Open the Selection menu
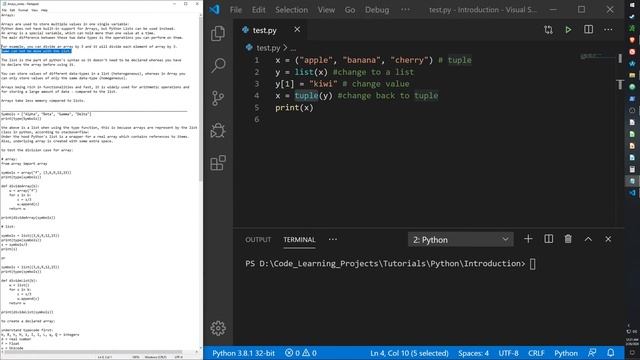Viewport: 640px width, 360px height. [291, 9]
